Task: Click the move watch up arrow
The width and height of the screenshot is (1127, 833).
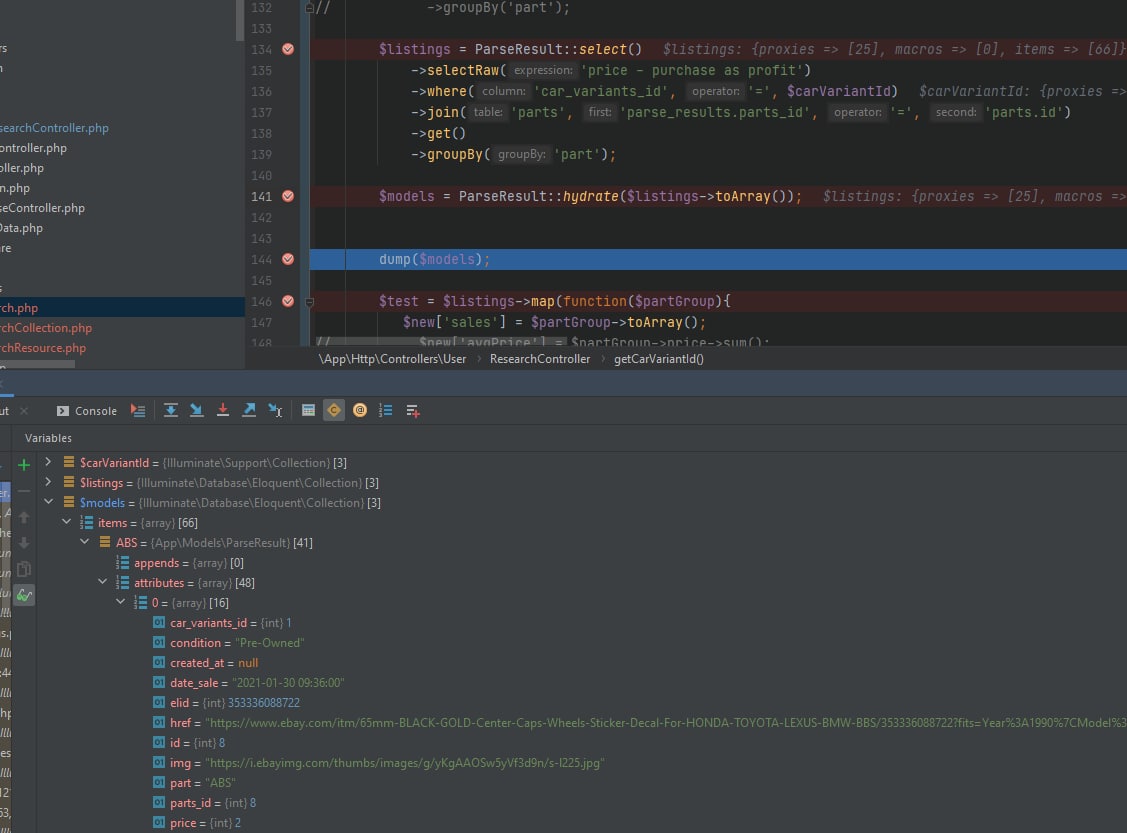Action: (x=24, y=517)
